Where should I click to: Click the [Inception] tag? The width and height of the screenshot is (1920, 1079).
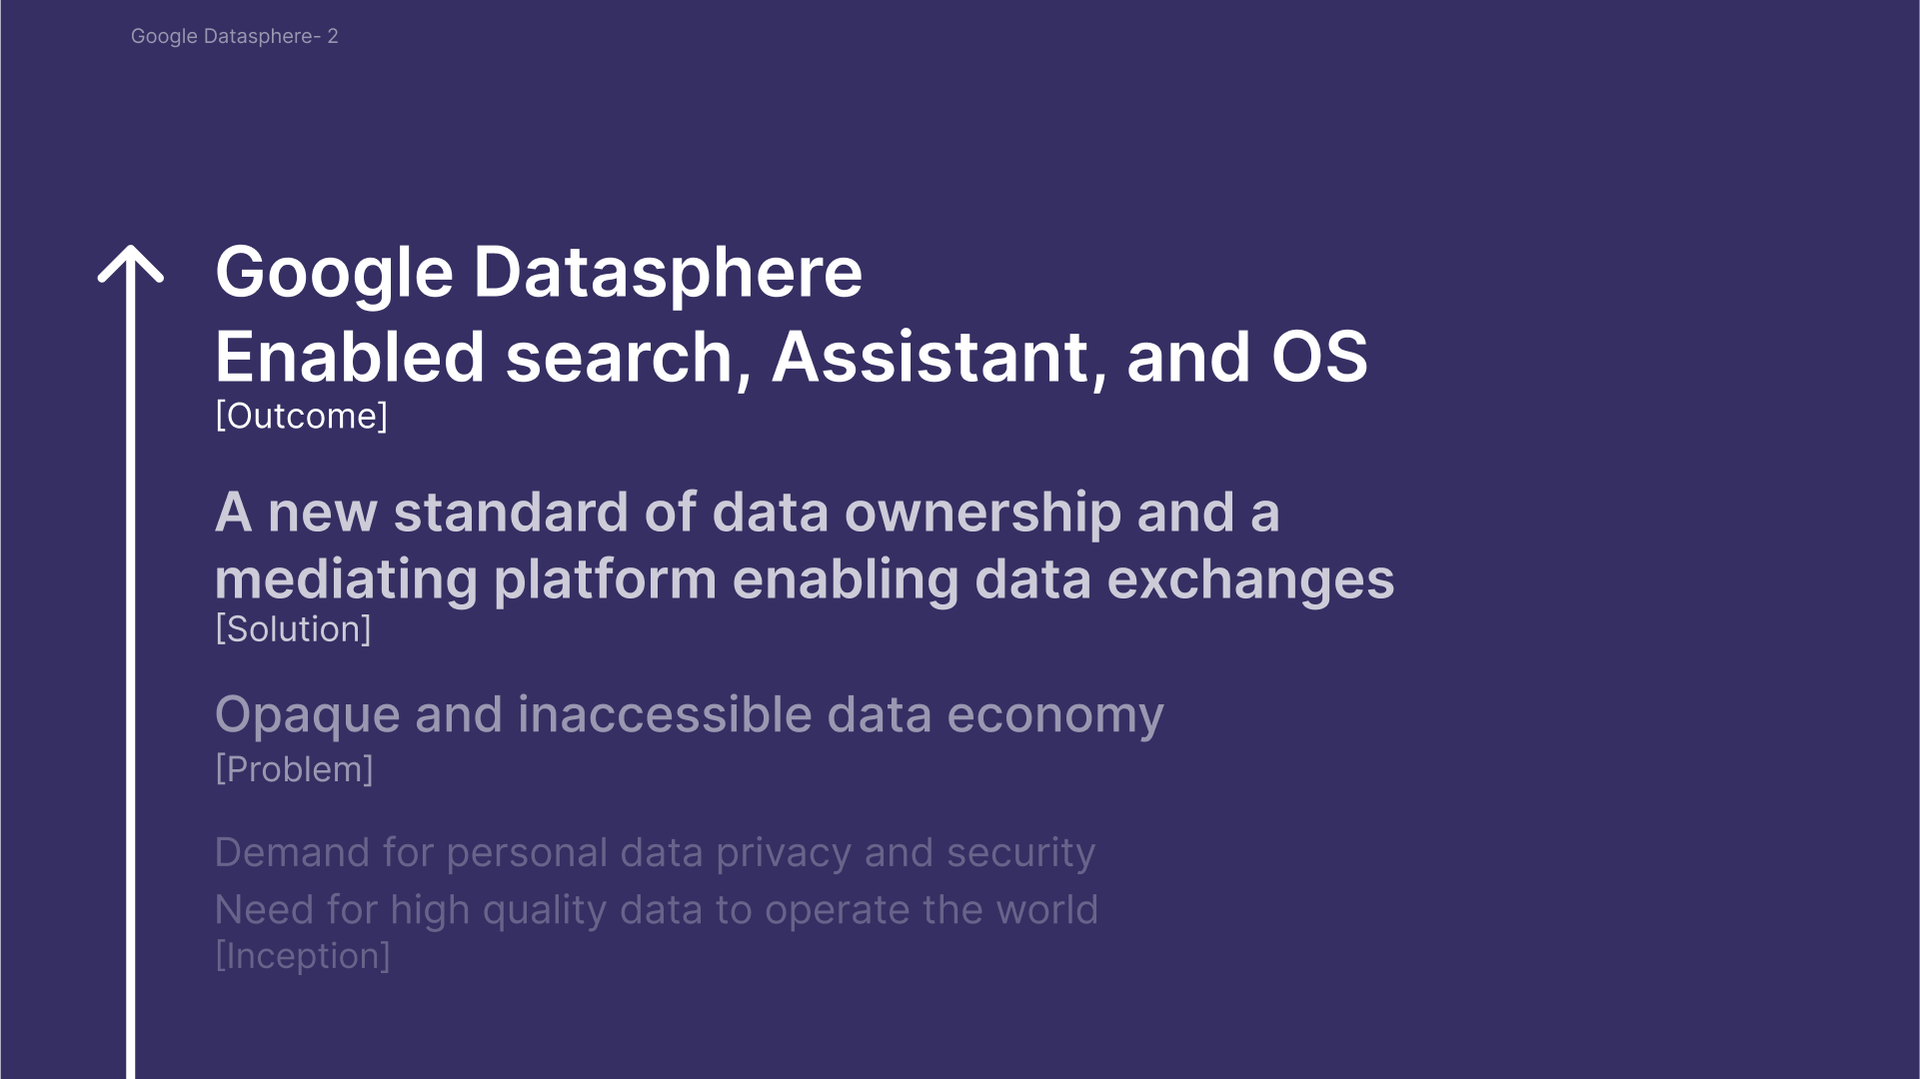tap(302, 956)
